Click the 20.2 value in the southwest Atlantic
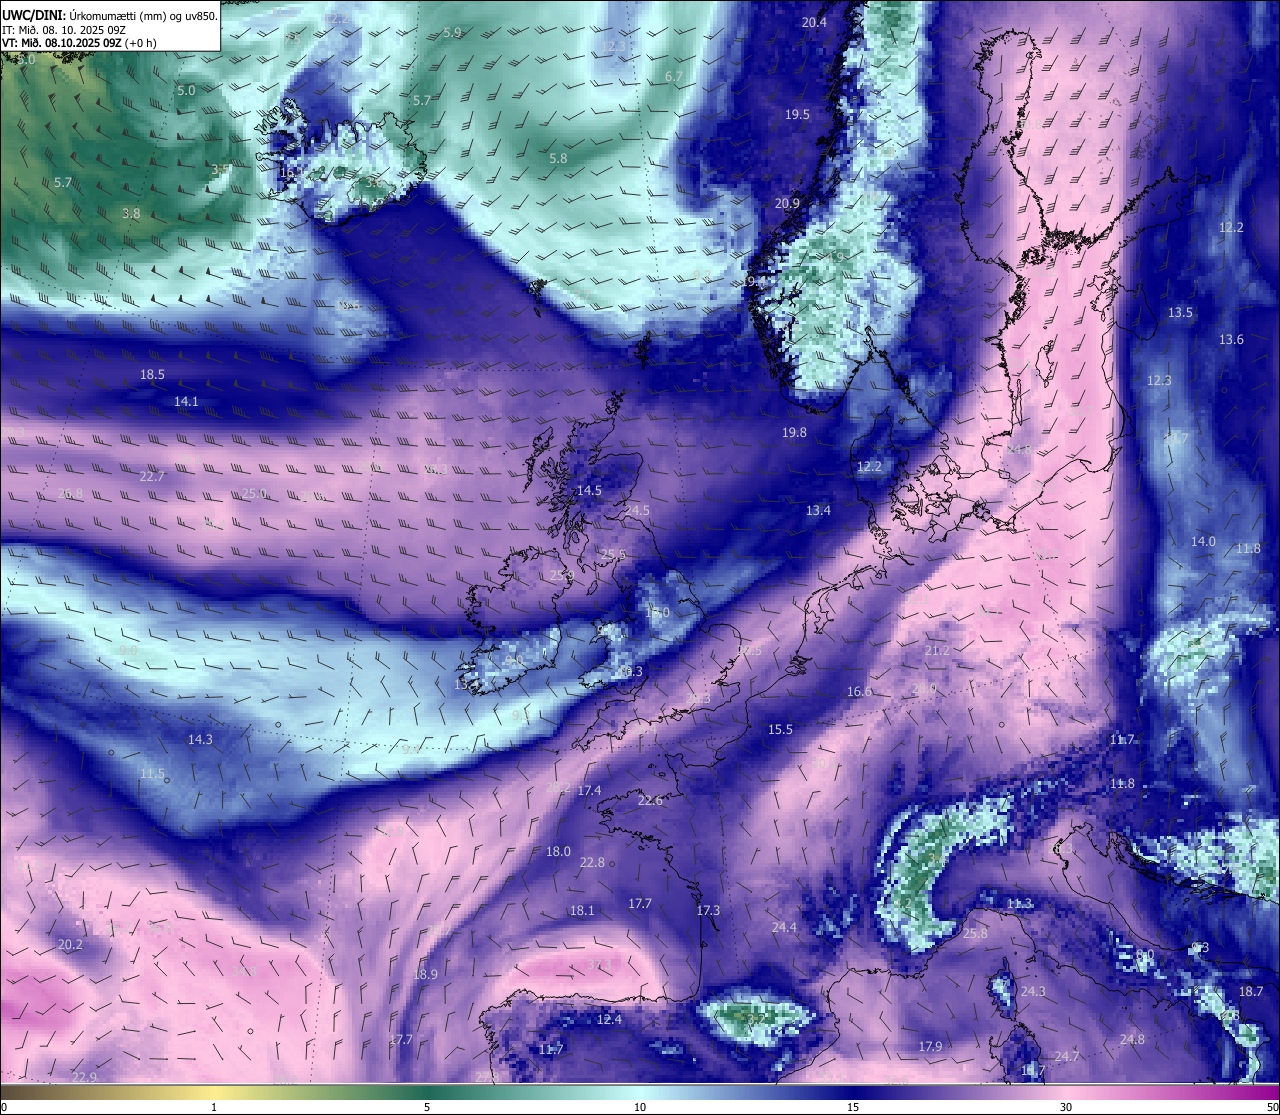 [70, 944]
